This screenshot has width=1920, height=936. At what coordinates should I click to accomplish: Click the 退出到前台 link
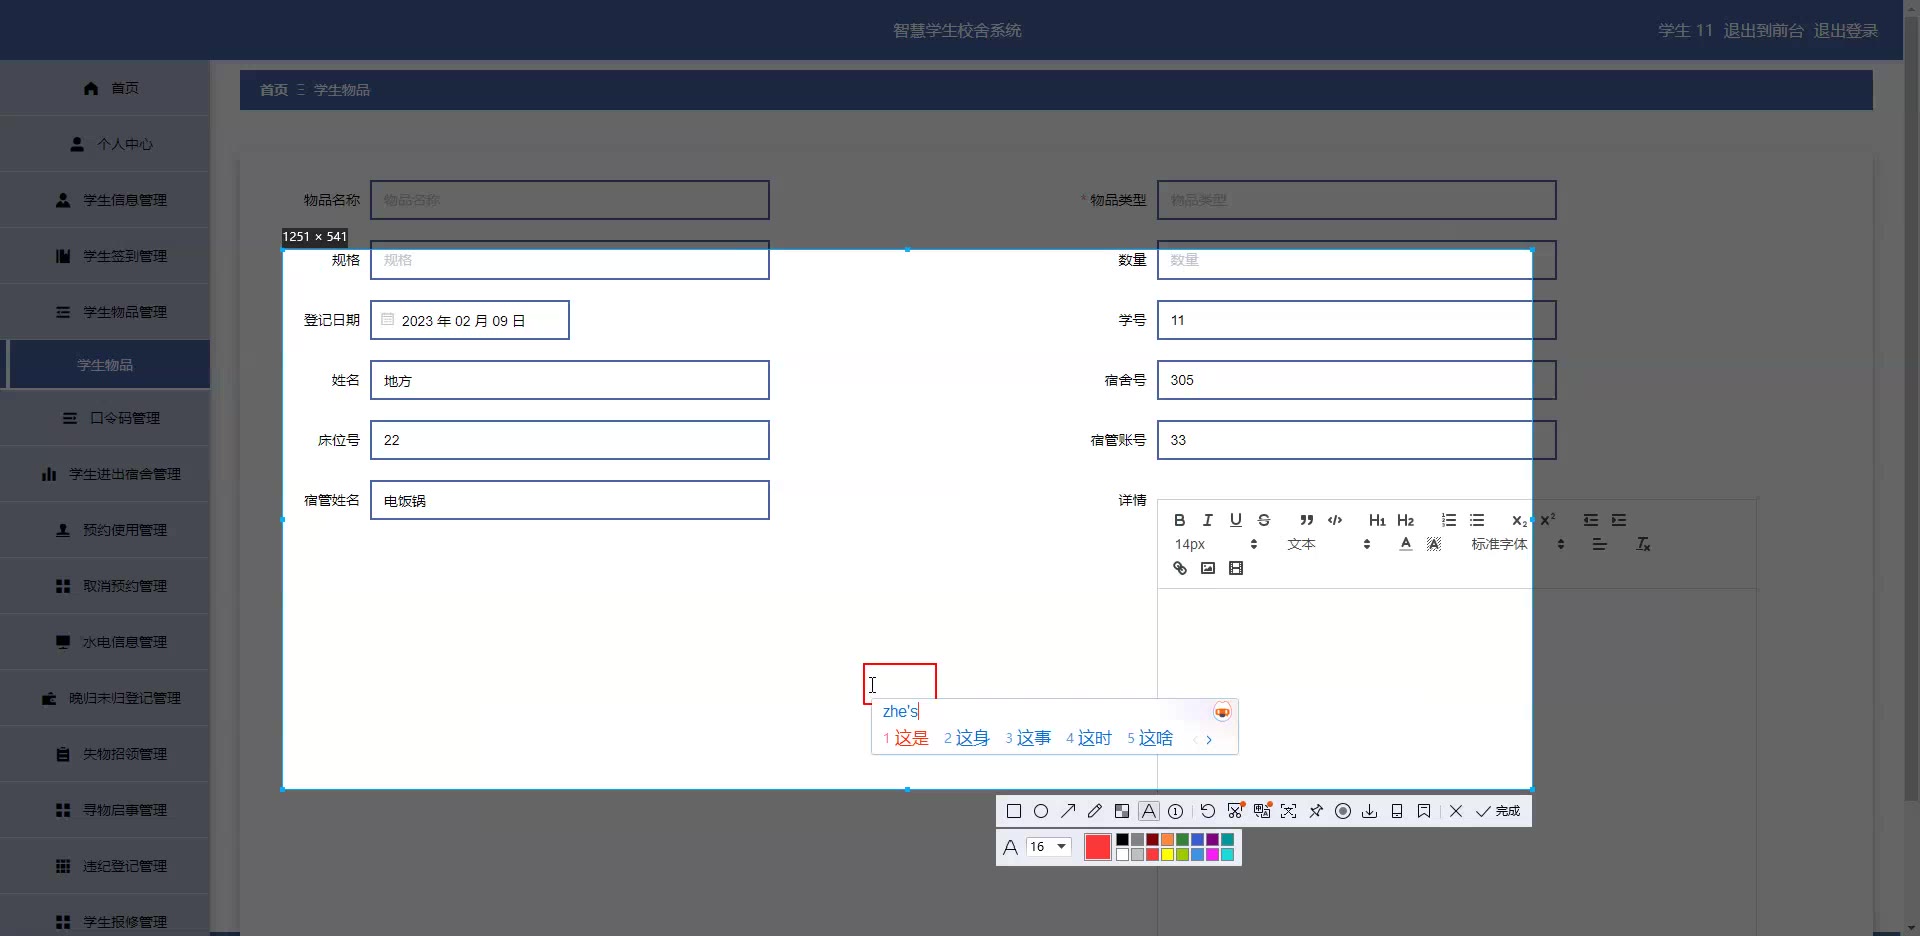tap(1763, 31)
